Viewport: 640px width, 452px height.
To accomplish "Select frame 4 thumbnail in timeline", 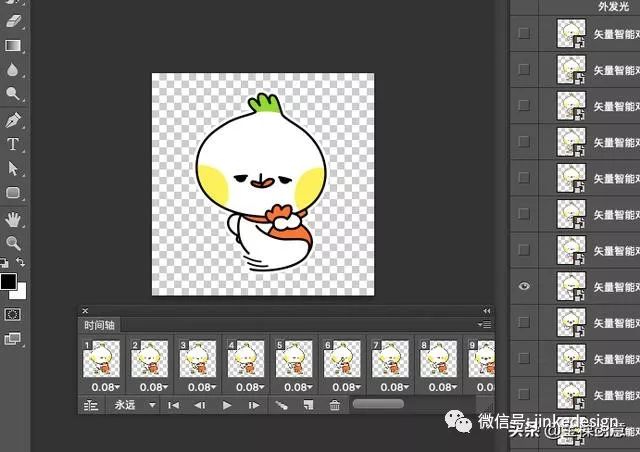I will 246,359.
